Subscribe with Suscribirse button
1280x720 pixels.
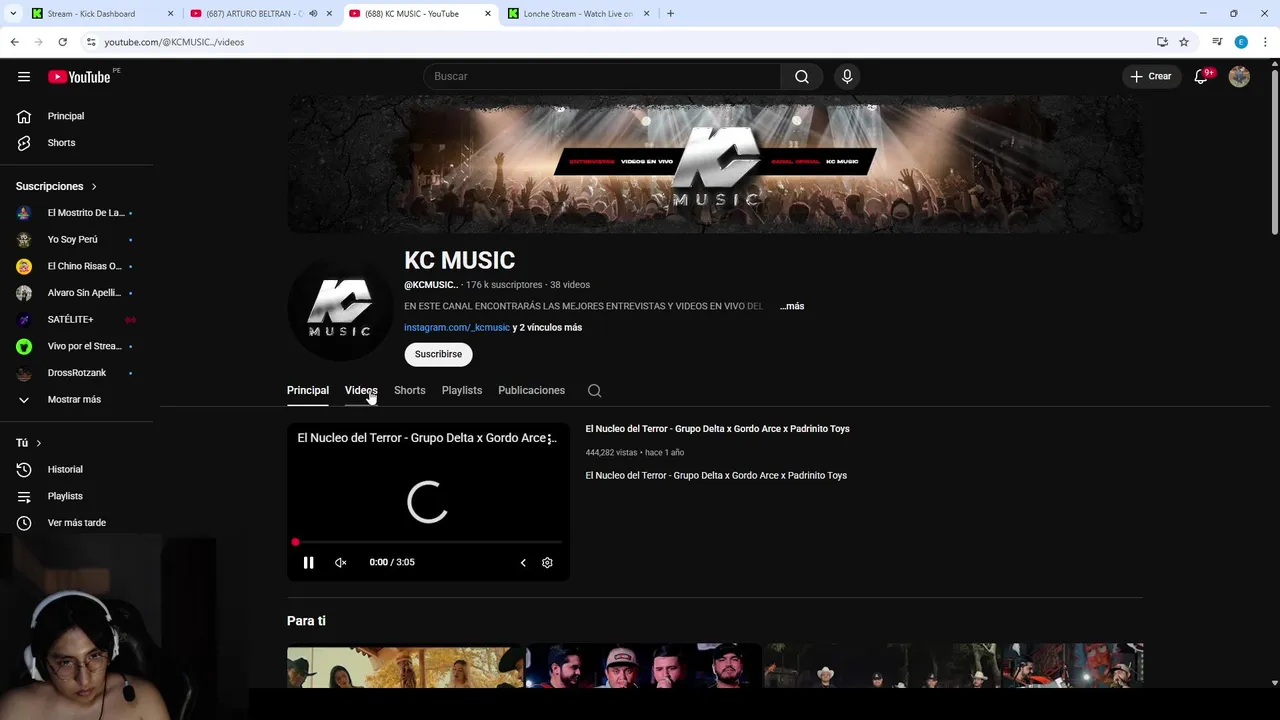(438, 355)
